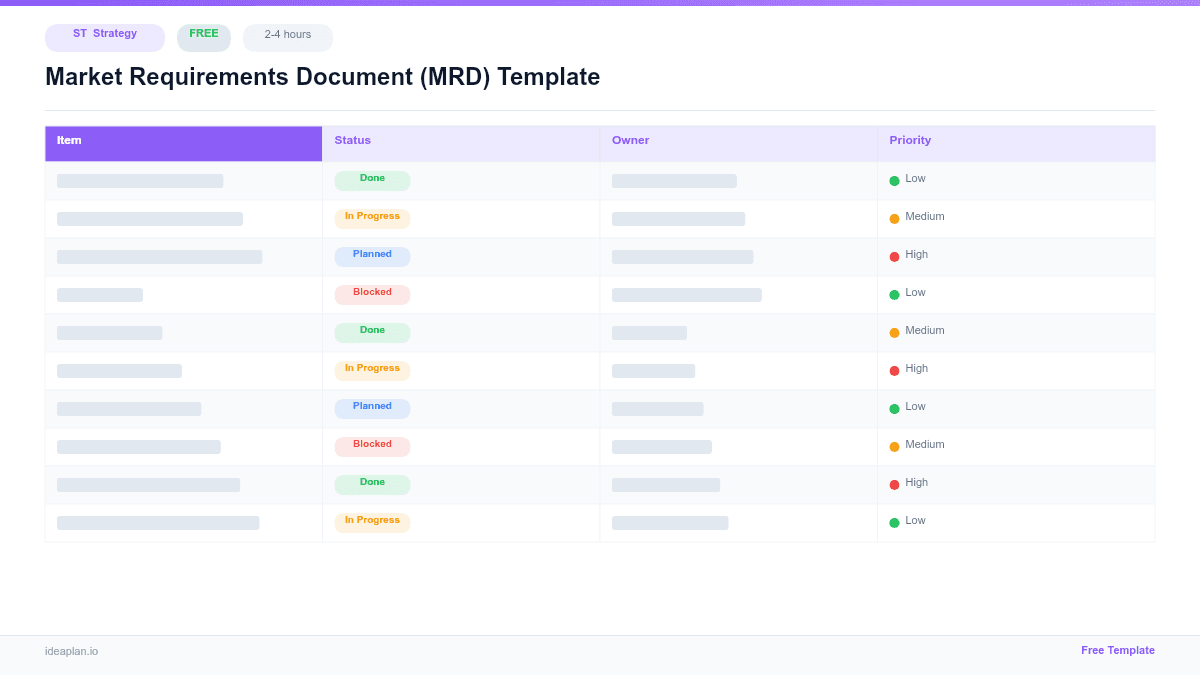Viewport: 1200px width, 675px height.
Task: Open the Free Template link
Action: pyautogui.click(x=1118, y=650)
